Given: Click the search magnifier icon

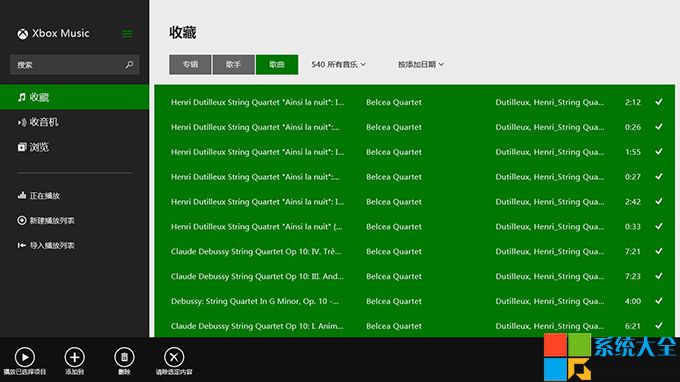Looking at the screenshot, I should [129, 65].
